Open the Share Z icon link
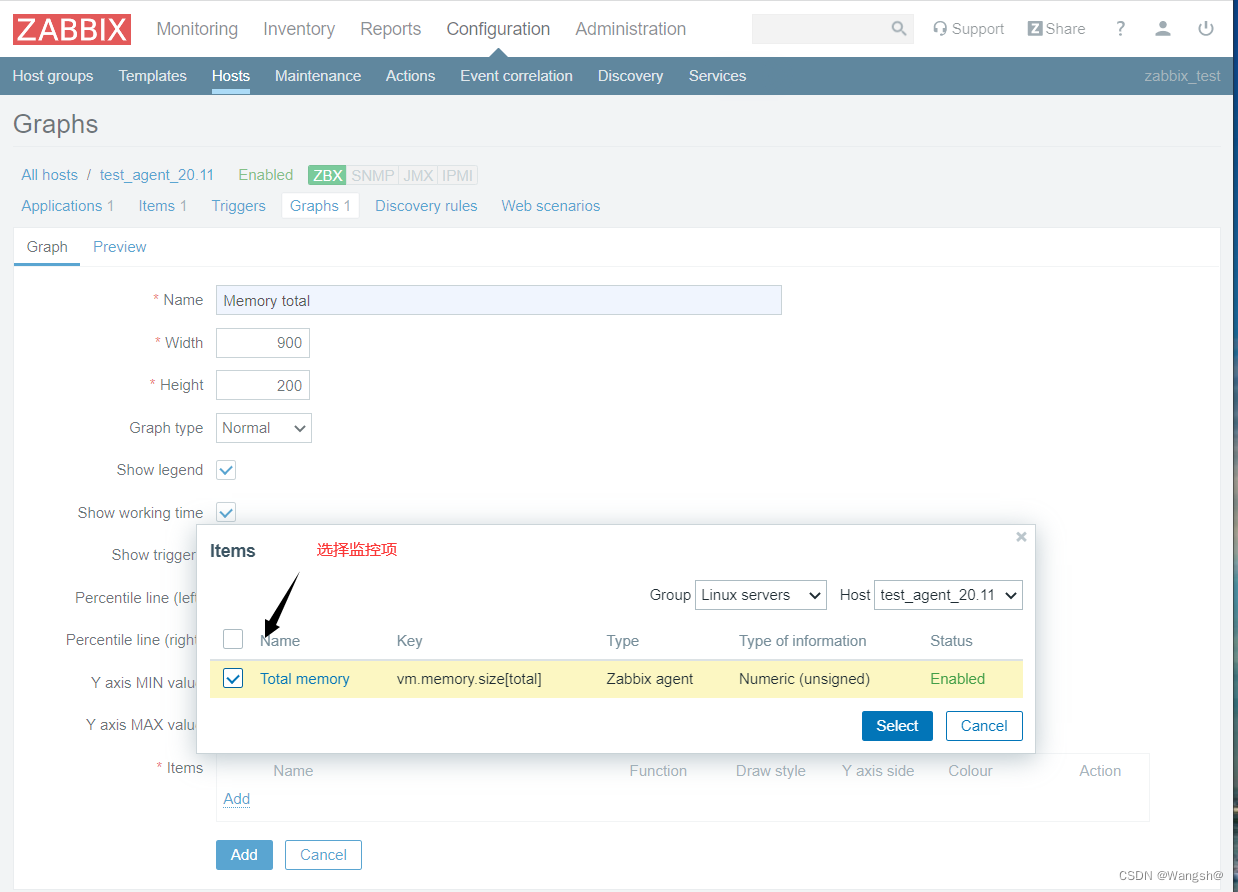Image resolution: width=1238 pixels, height=892 pixels. [1056, 29]
